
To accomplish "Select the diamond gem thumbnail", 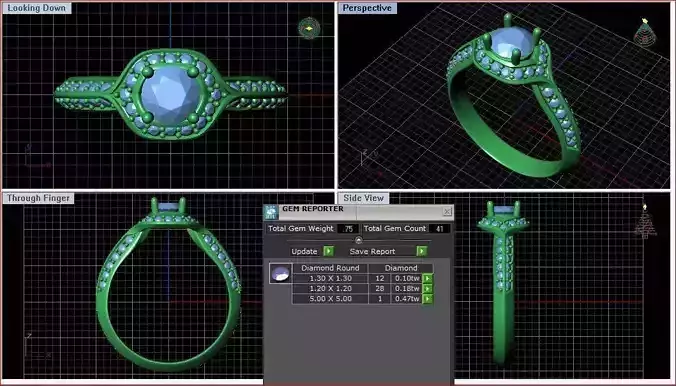I will pyautogui.click(x=281, y=273).
